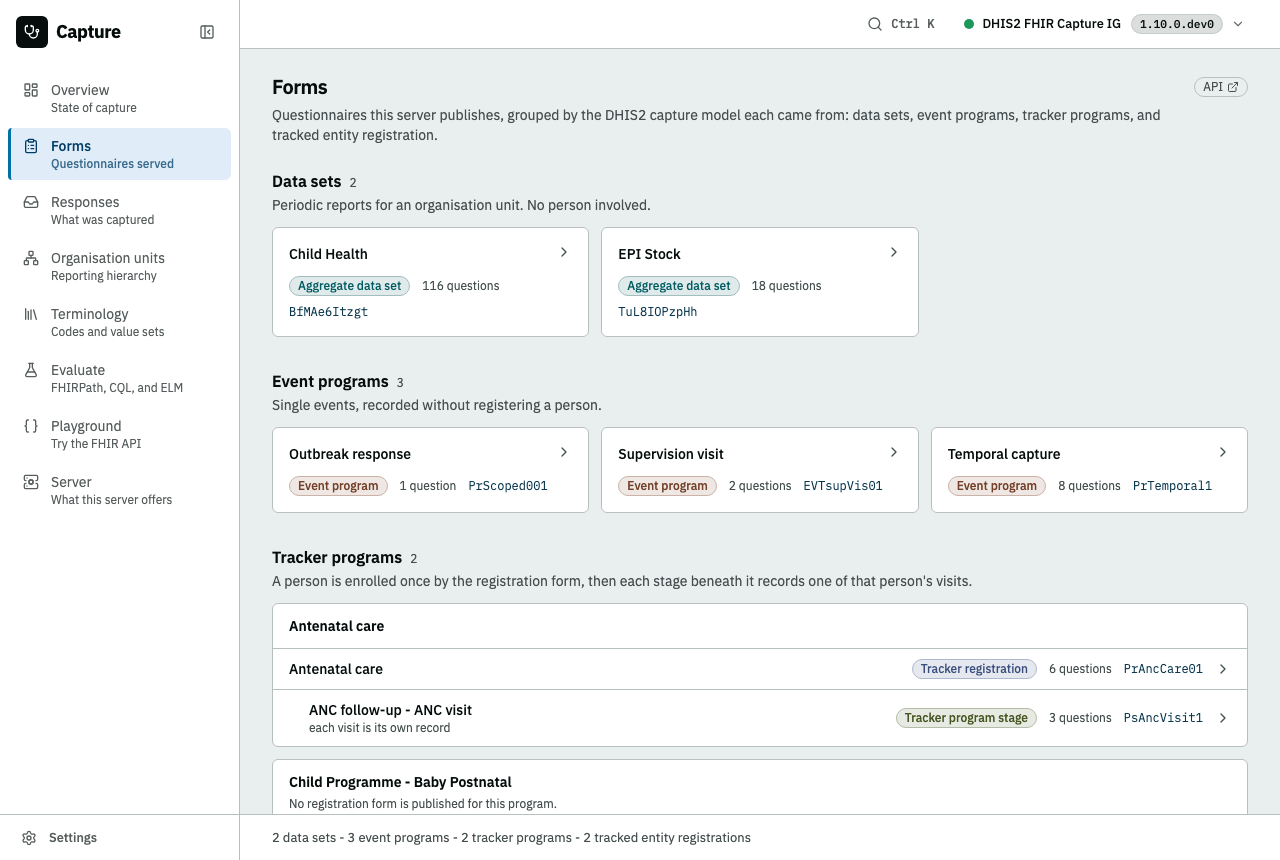This screenshot has height=860, width=1280.
Task: Open Playground section in sidebar
Action: [119, 434]
